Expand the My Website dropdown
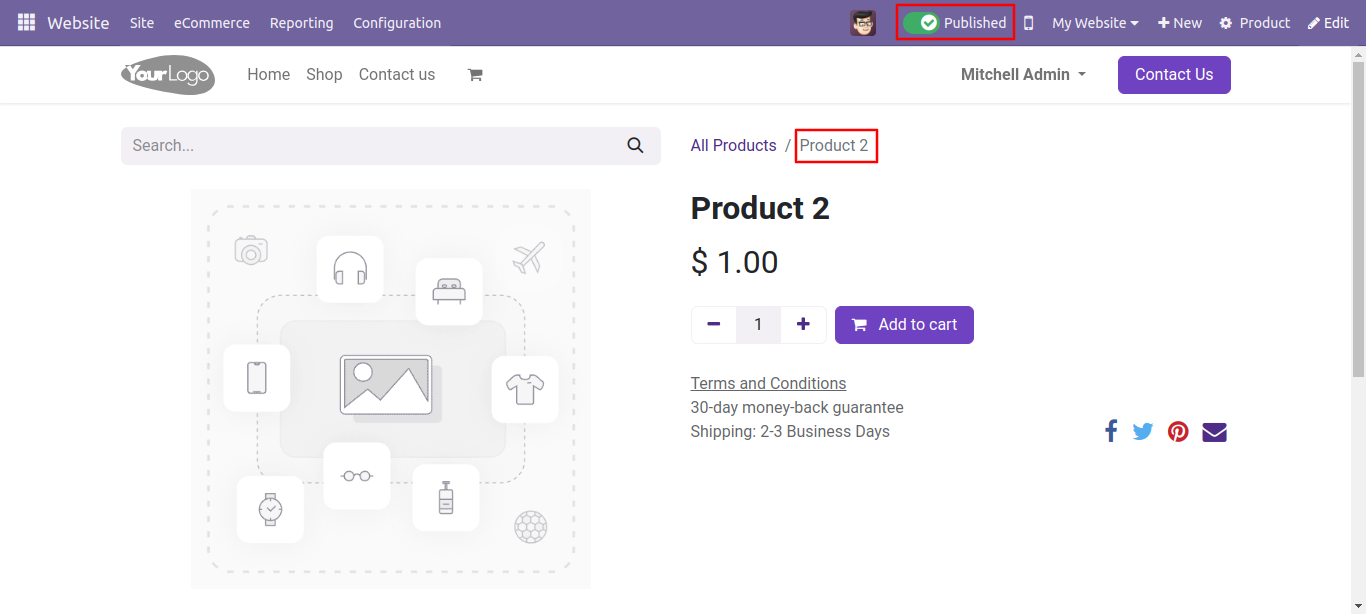 (x=1095, y=23)
